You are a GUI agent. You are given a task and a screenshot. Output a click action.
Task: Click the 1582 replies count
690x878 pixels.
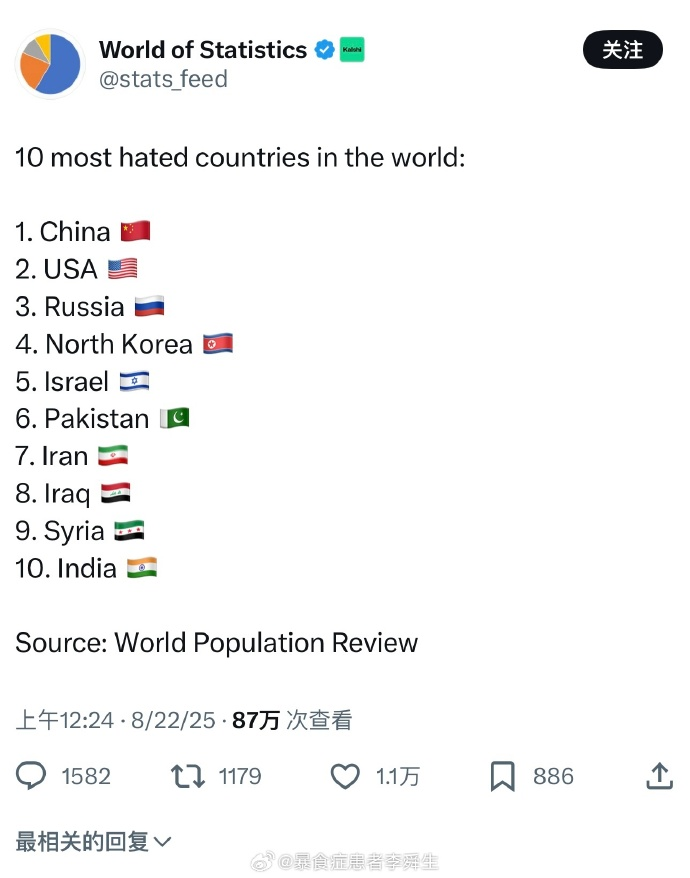coord(86,777)
